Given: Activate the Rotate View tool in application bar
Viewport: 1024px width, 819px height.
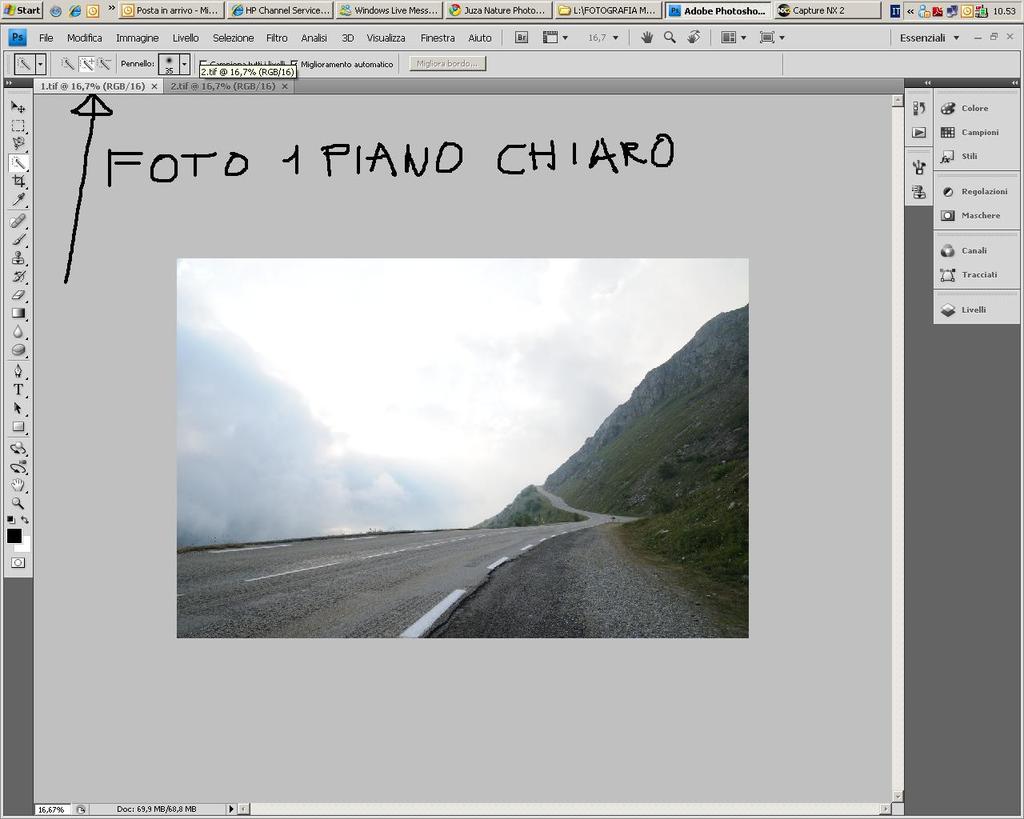Looking at the screenshot, I should 693,37.
